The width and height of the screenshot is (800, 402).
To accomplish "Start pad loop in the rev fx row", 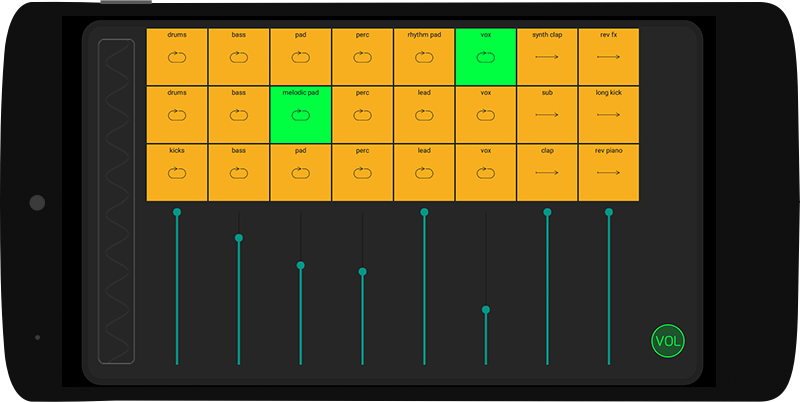I will pos(301,57).
